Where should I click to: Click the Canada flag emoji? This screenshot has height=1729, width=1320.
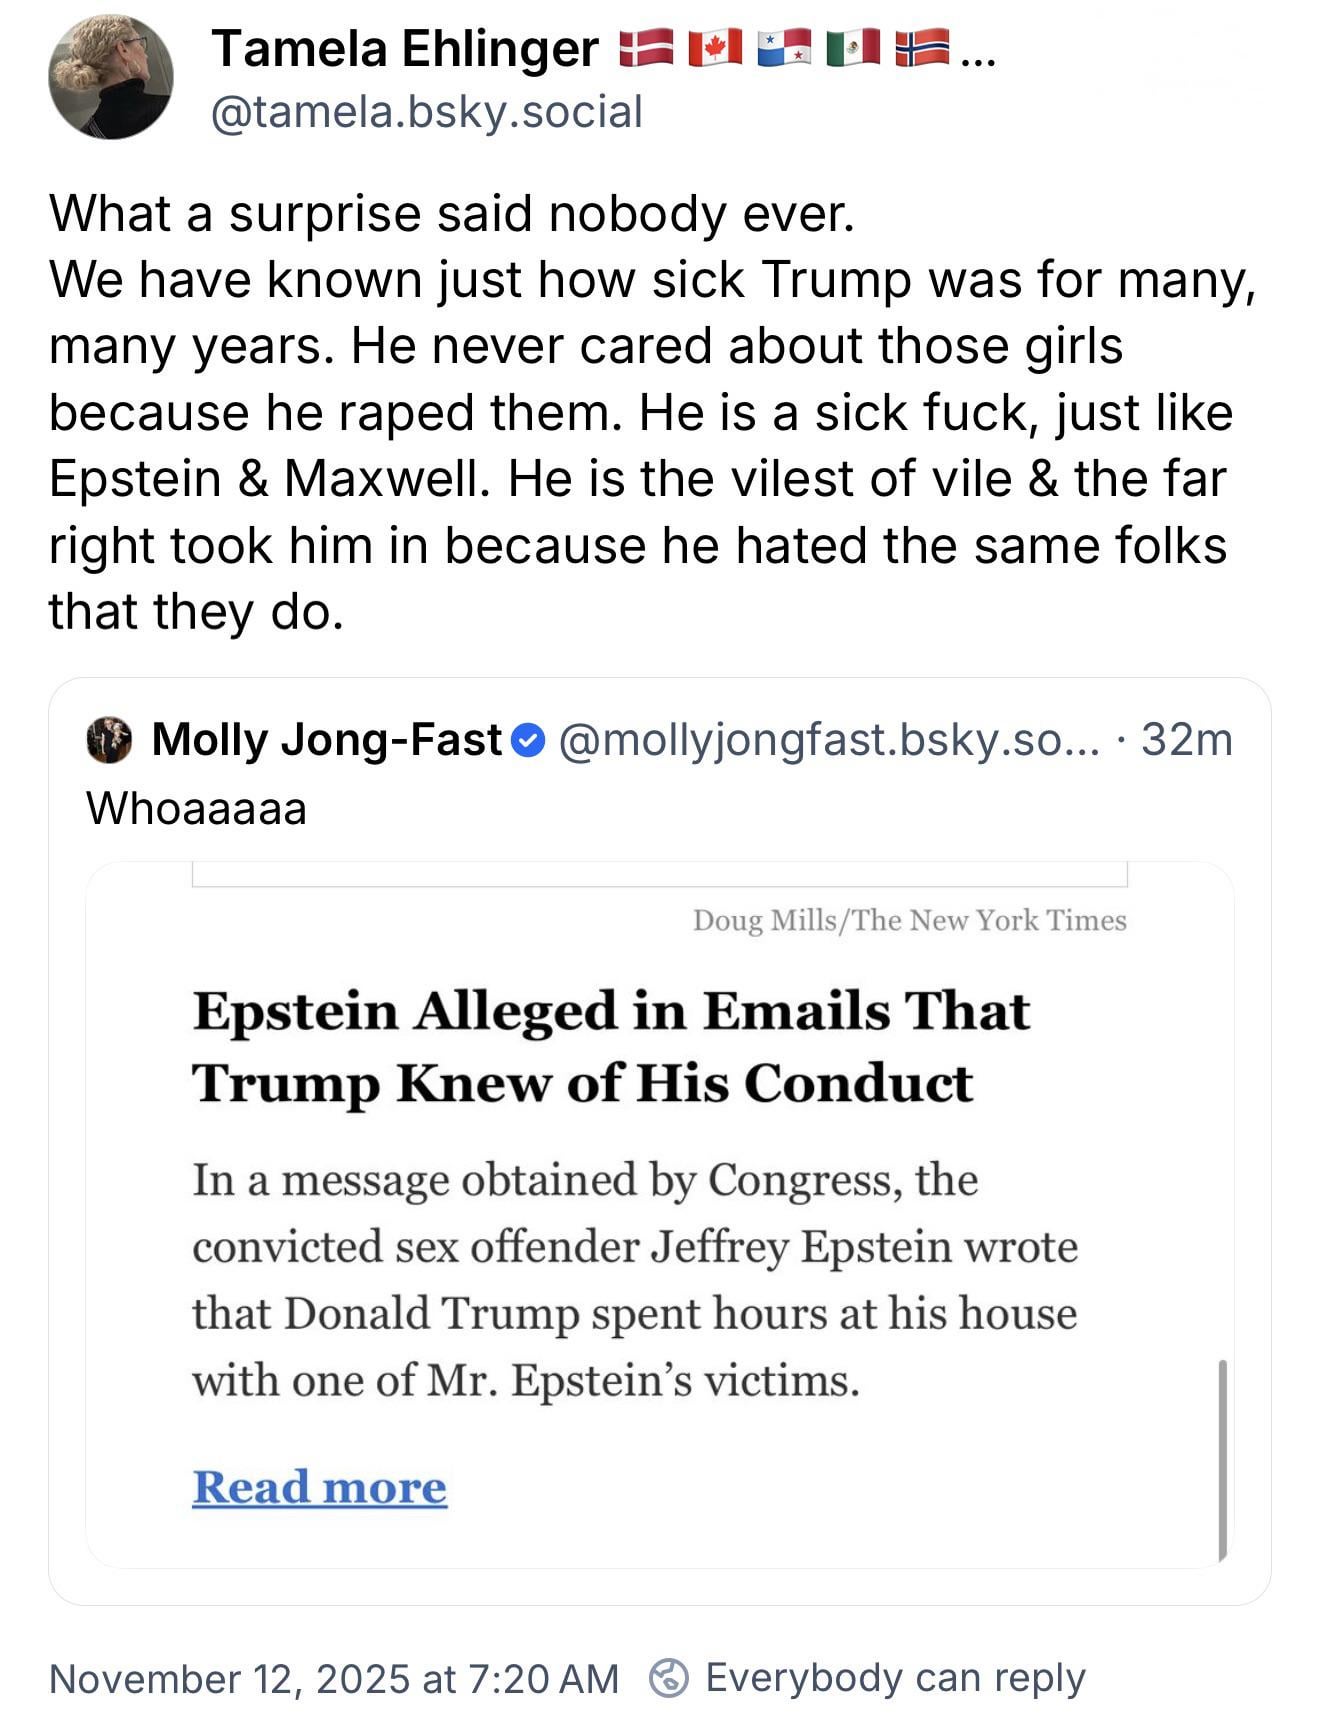coord(716,49)
